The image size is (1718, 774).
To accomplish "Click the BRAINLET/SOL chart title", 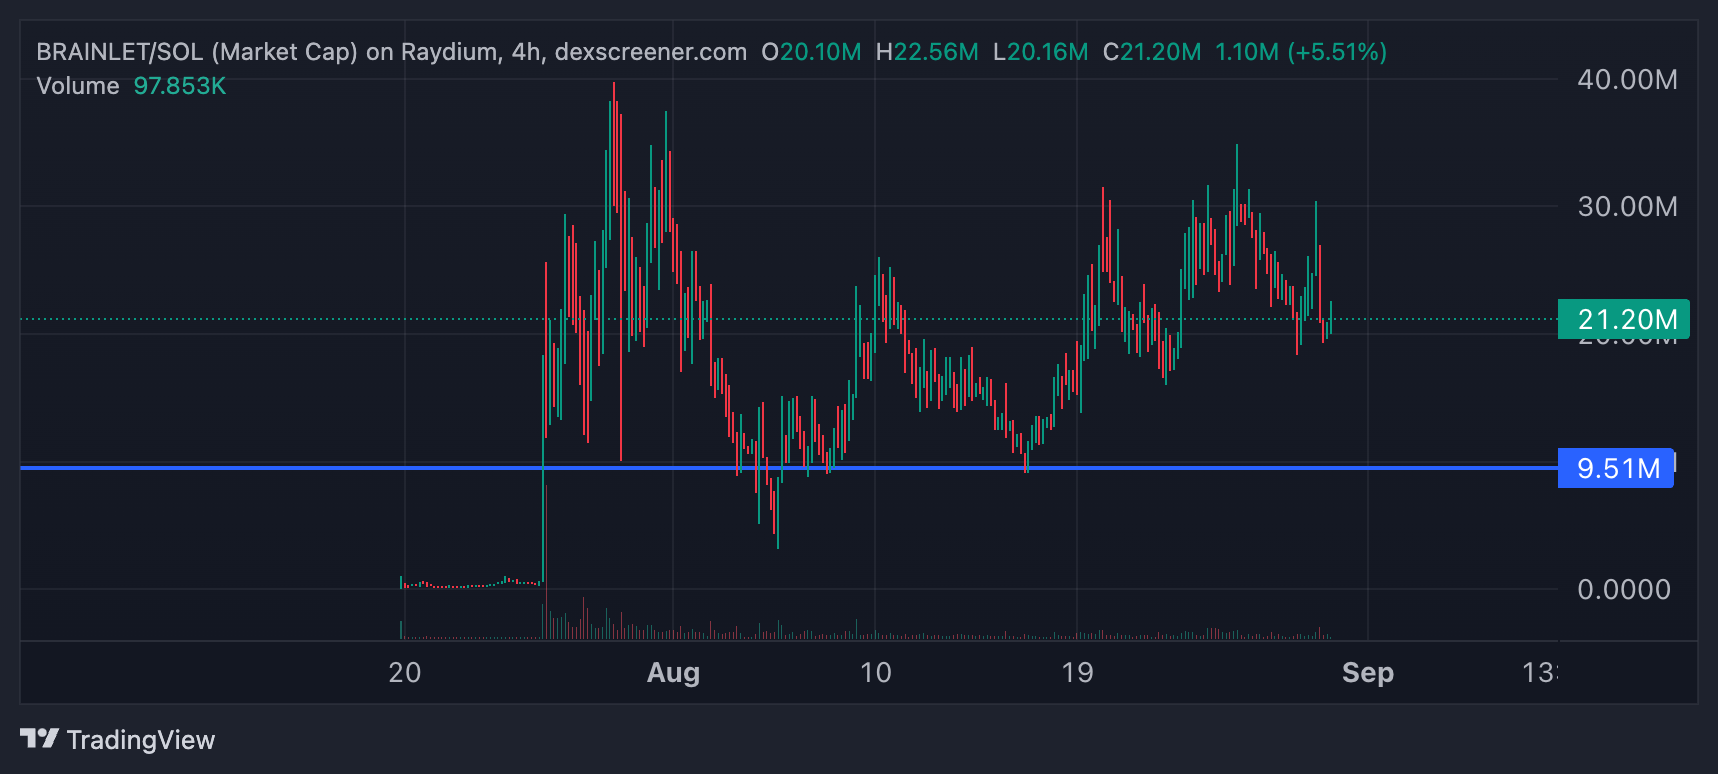I will point(392,52).
